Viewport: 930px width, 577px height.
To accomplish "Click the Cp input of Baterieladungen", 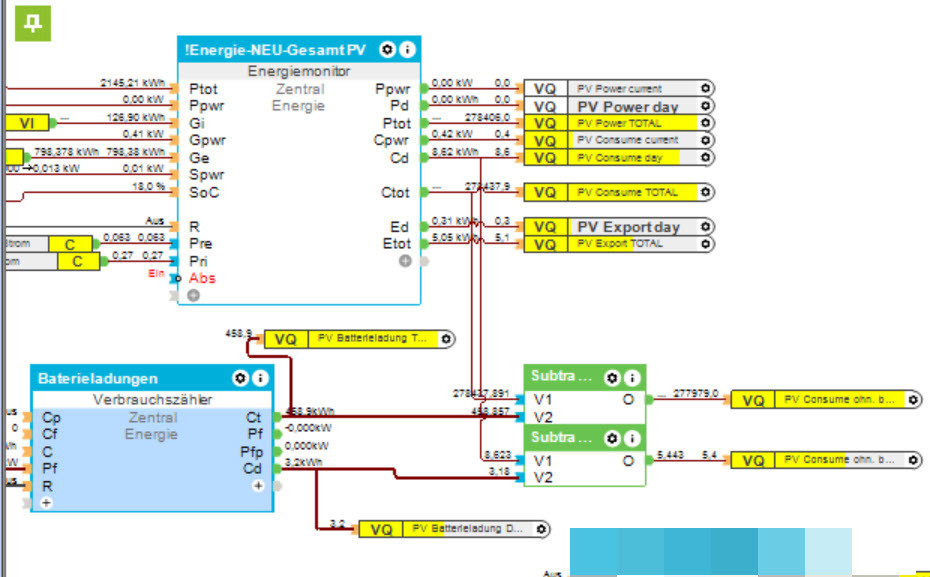I will pyautogui.click(x=51, y=417).
